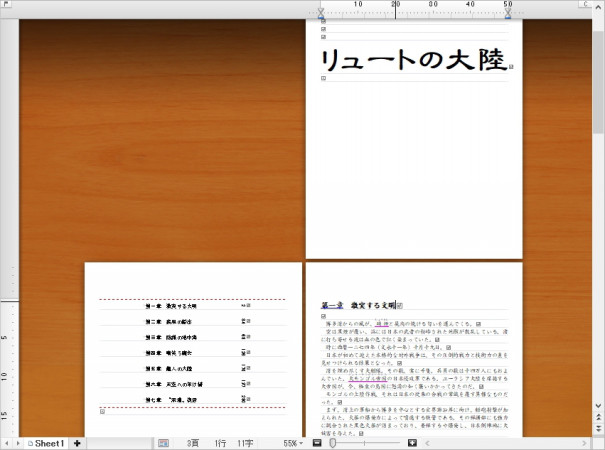The image size is (605, 450).
Task: Click the zoom slider handle
Action: tap(333, 443)
